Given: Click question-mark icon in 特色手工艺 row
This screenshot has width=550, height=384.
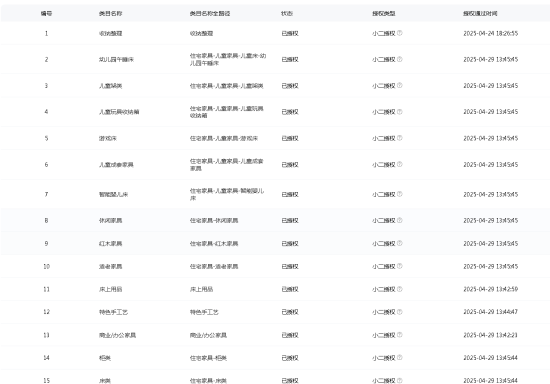Looking at the screenshot, I should click(400, 312).
